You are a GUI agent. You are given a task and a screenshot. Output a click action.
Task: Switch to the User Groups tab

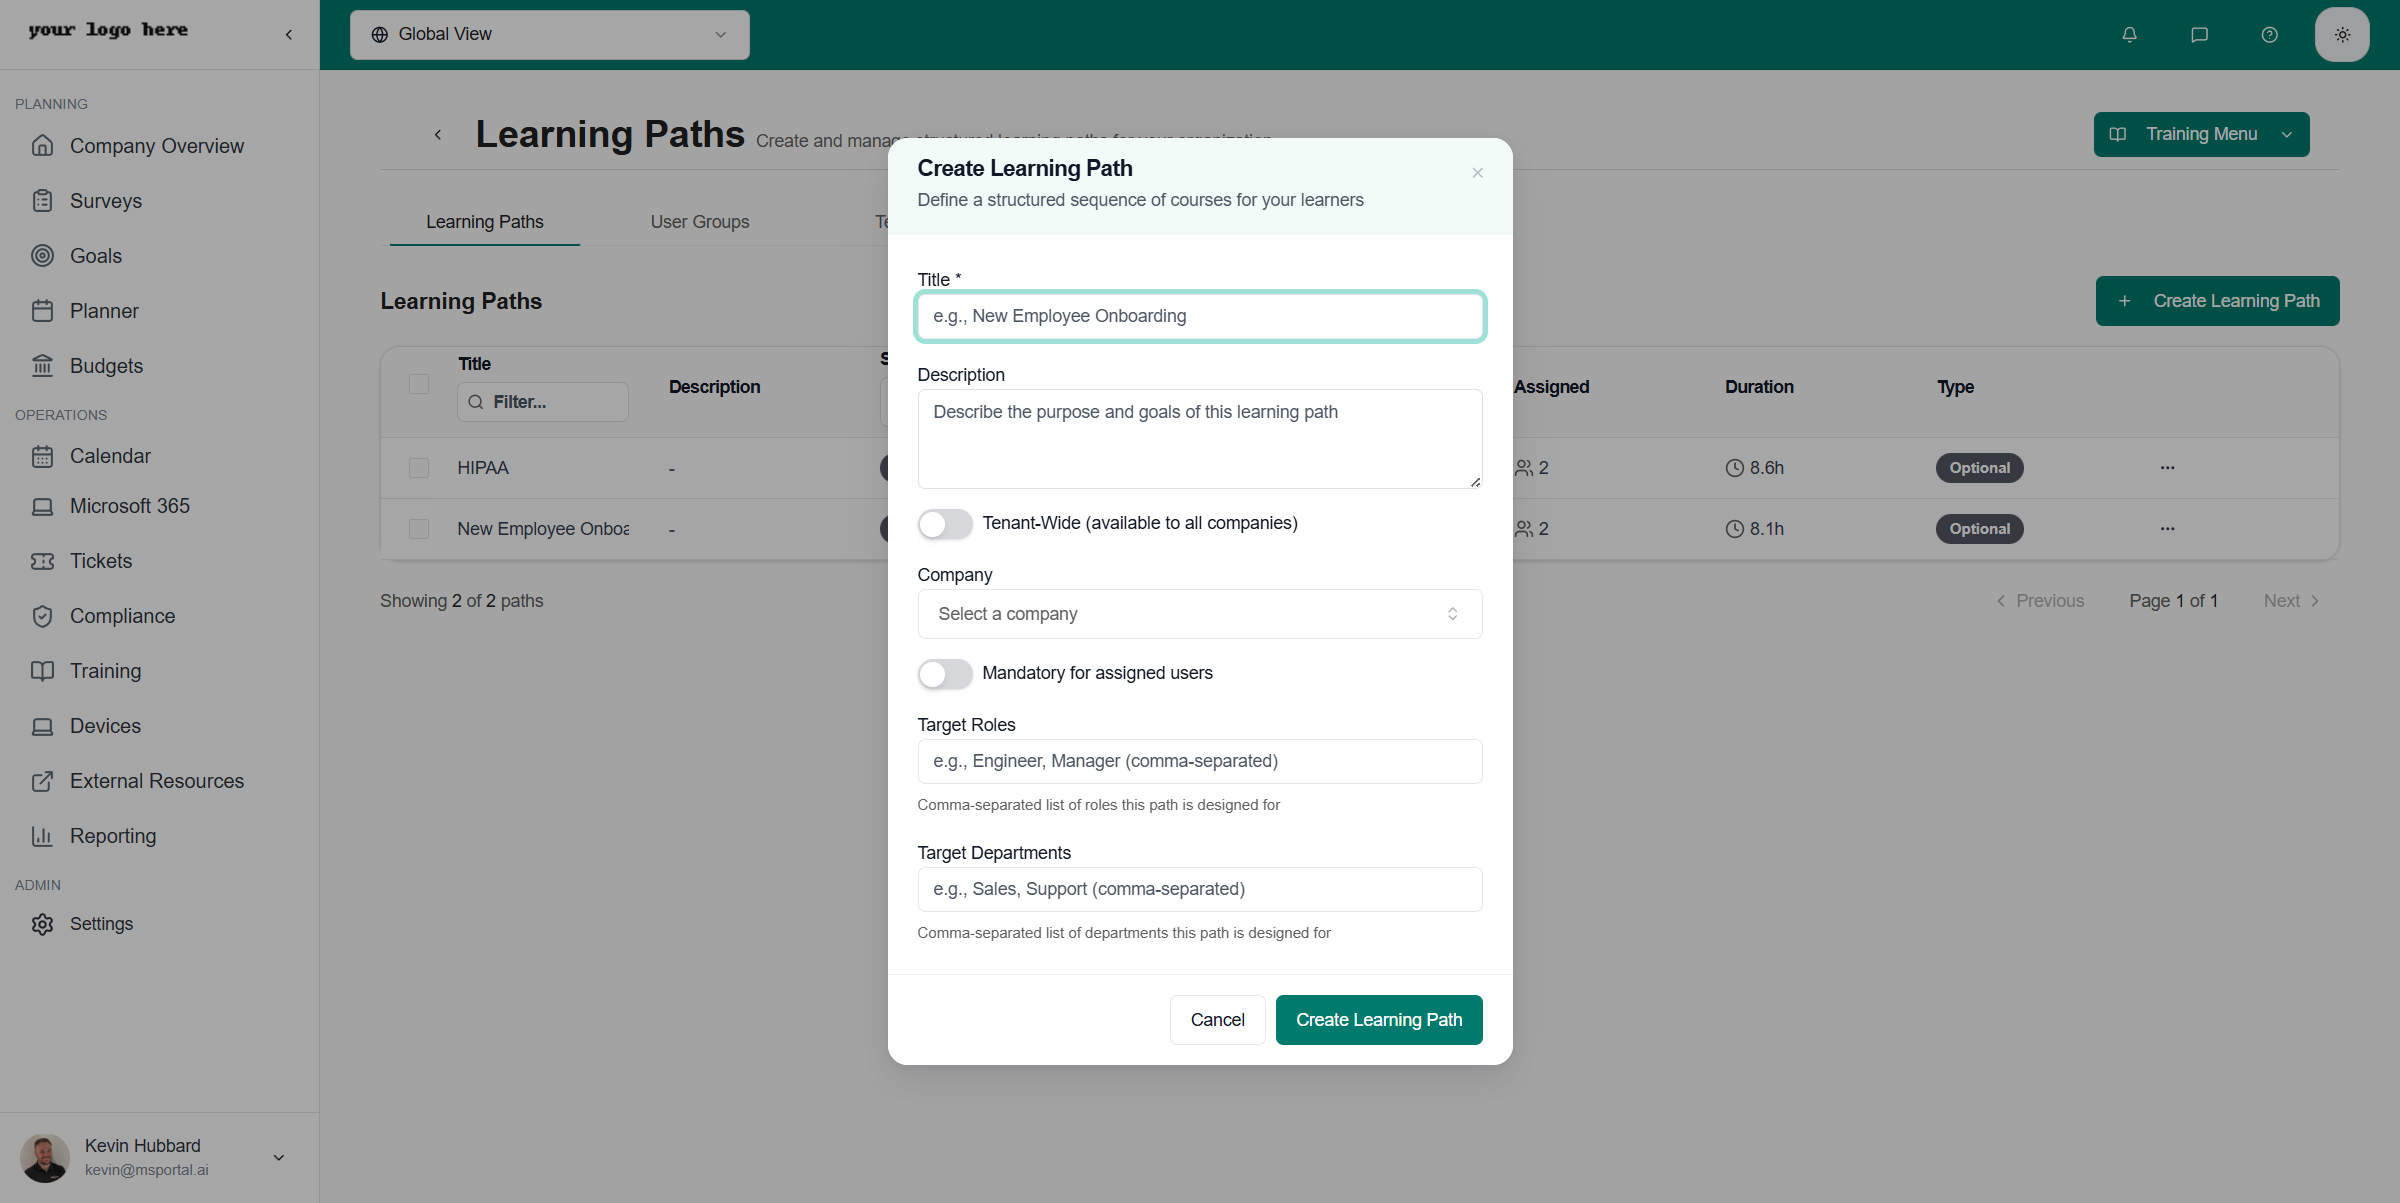click(699, 221)
